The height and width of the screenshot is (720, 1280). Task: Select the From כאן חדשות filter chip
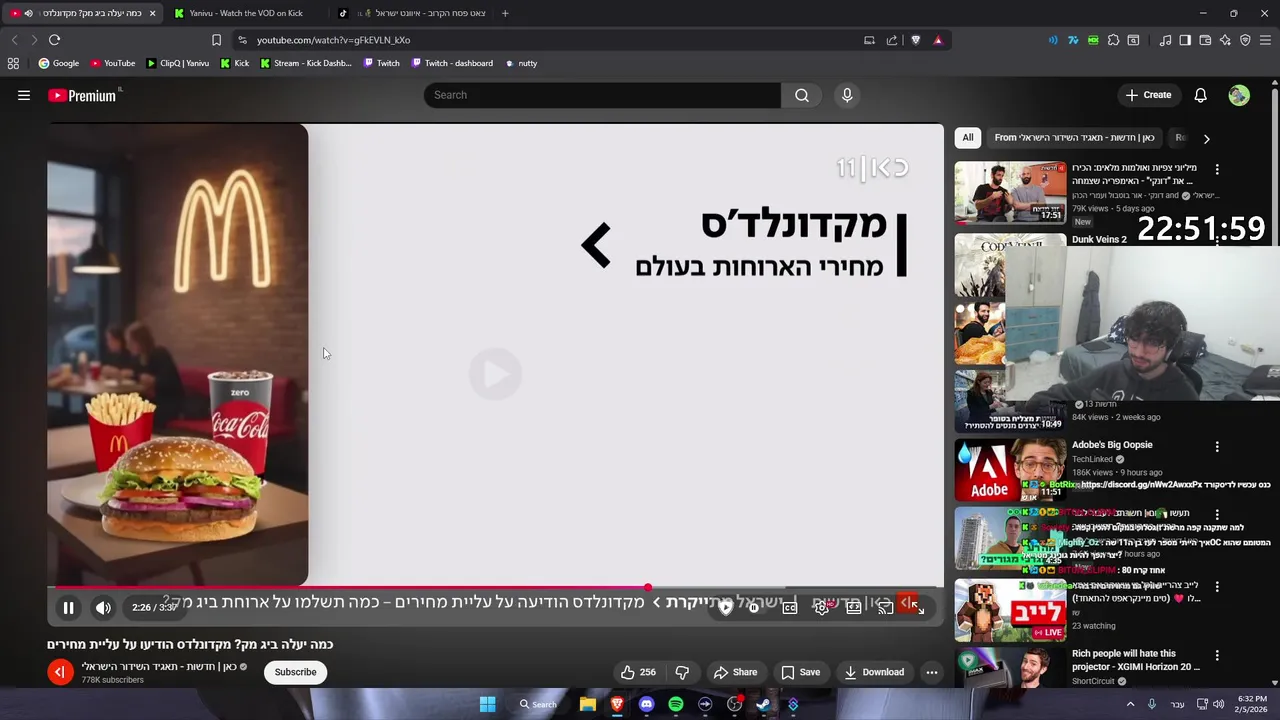(1074, 138)
